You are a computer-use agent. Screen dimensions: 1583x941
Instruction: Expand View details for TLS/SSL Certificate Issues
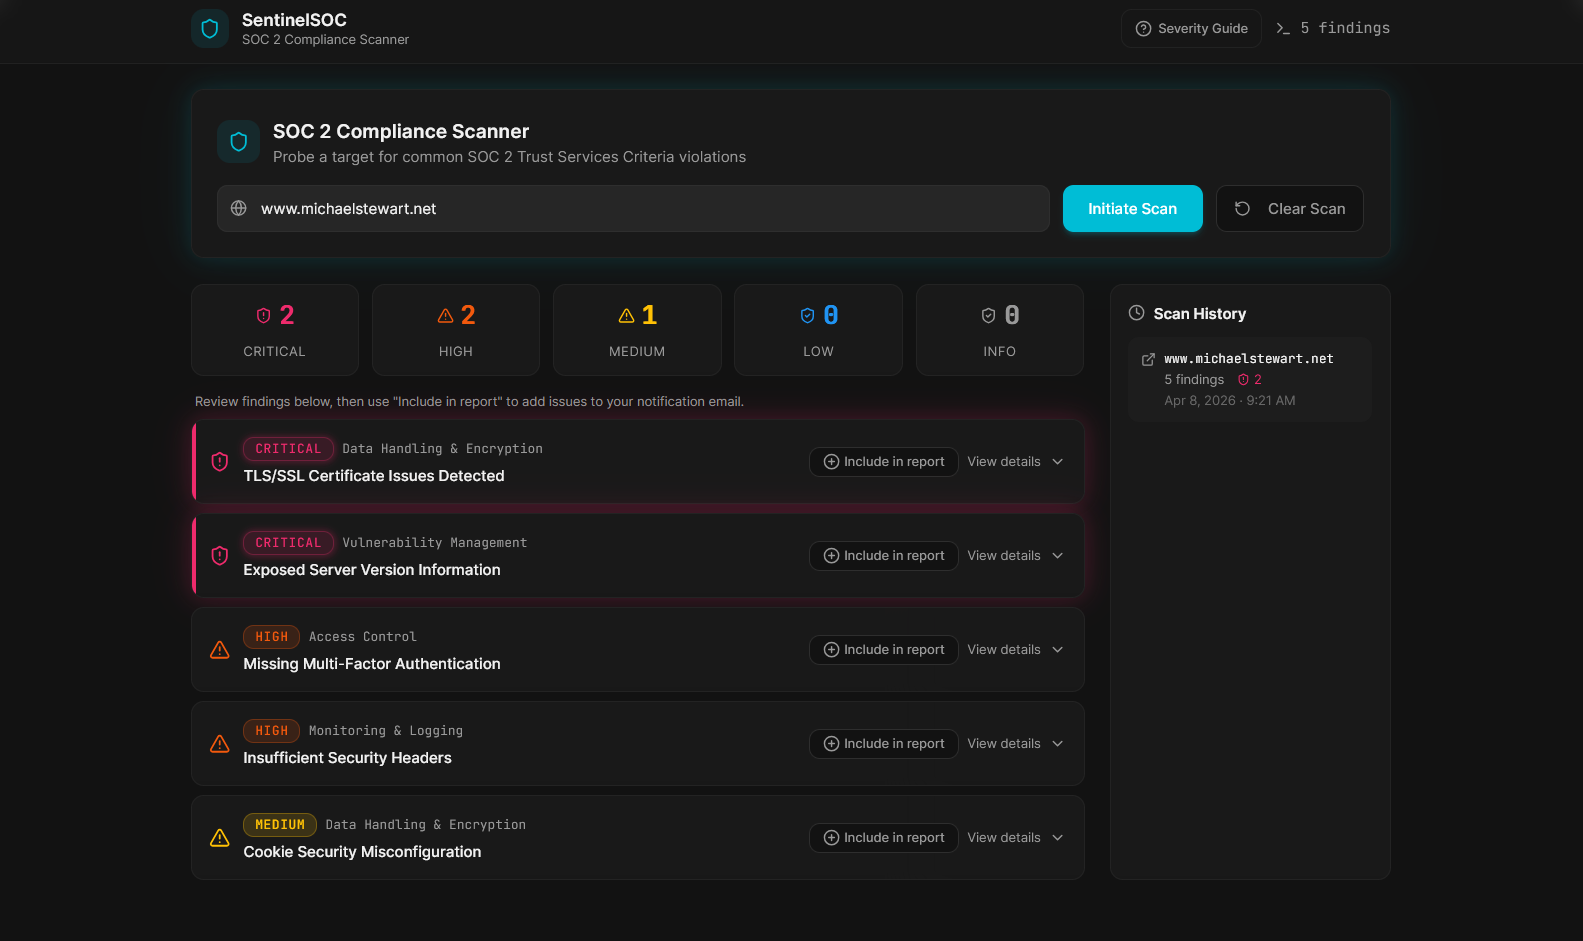[1015, 462]
